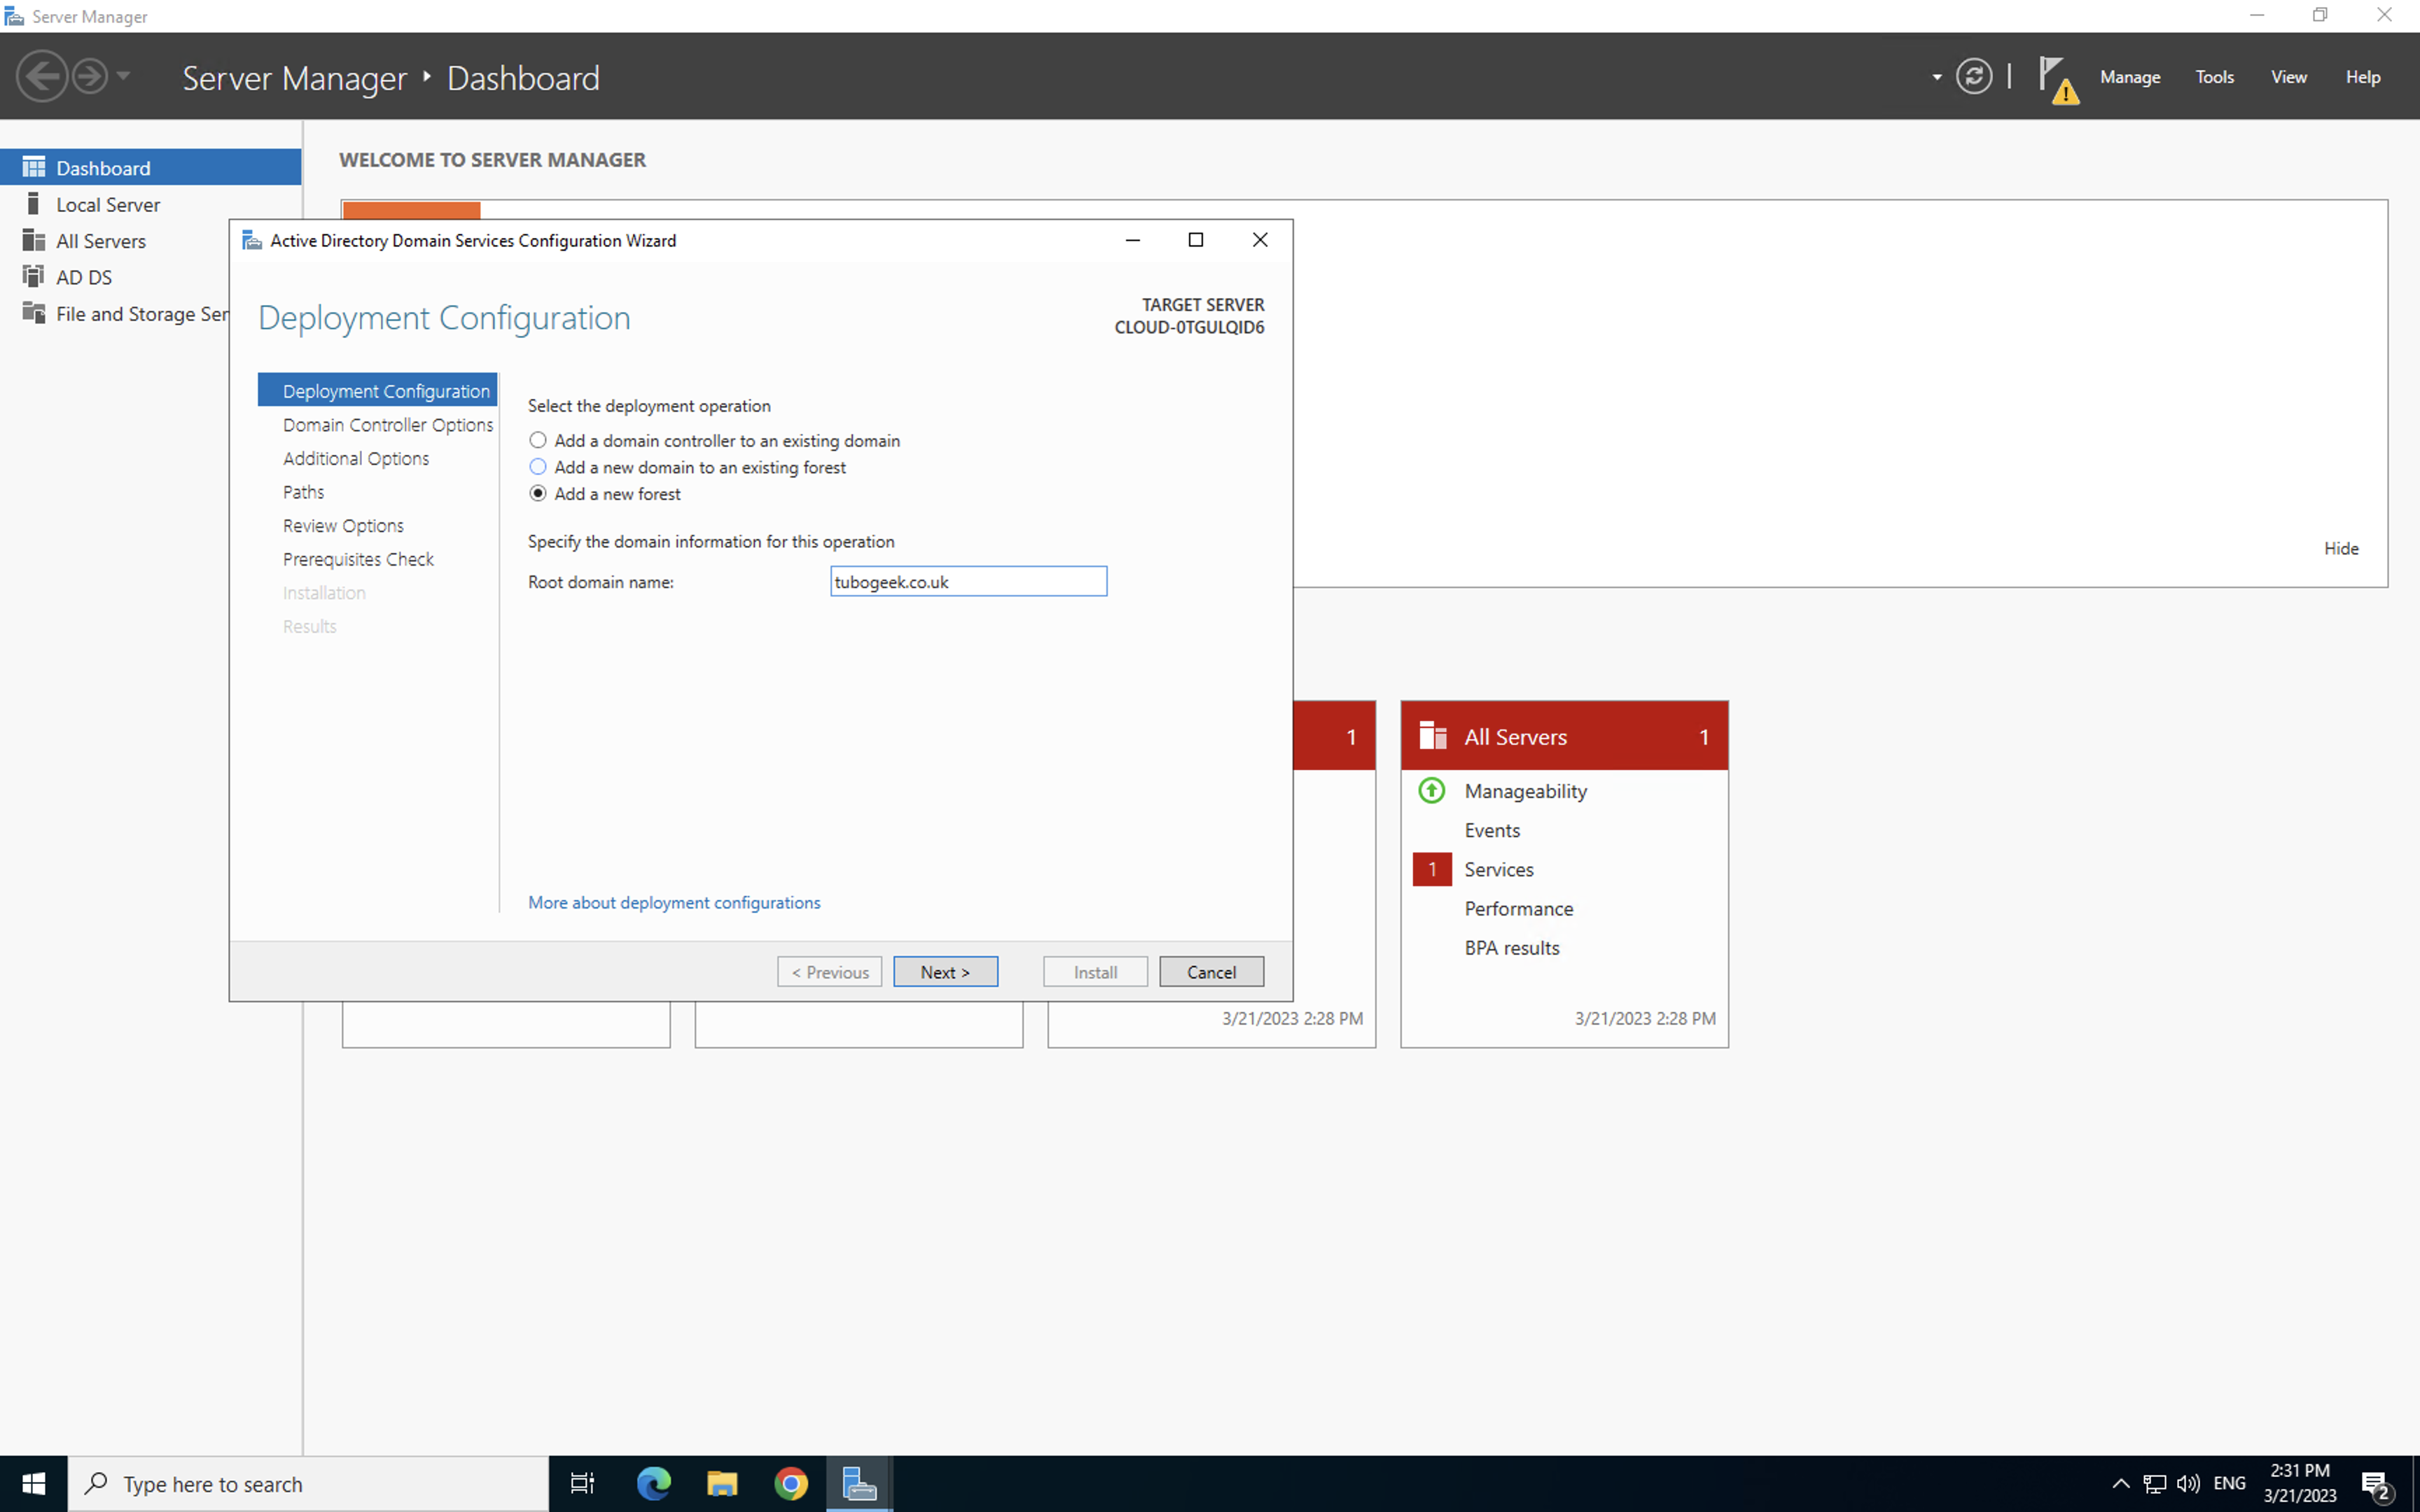Open BPA results in All Servers tile

1511,947
